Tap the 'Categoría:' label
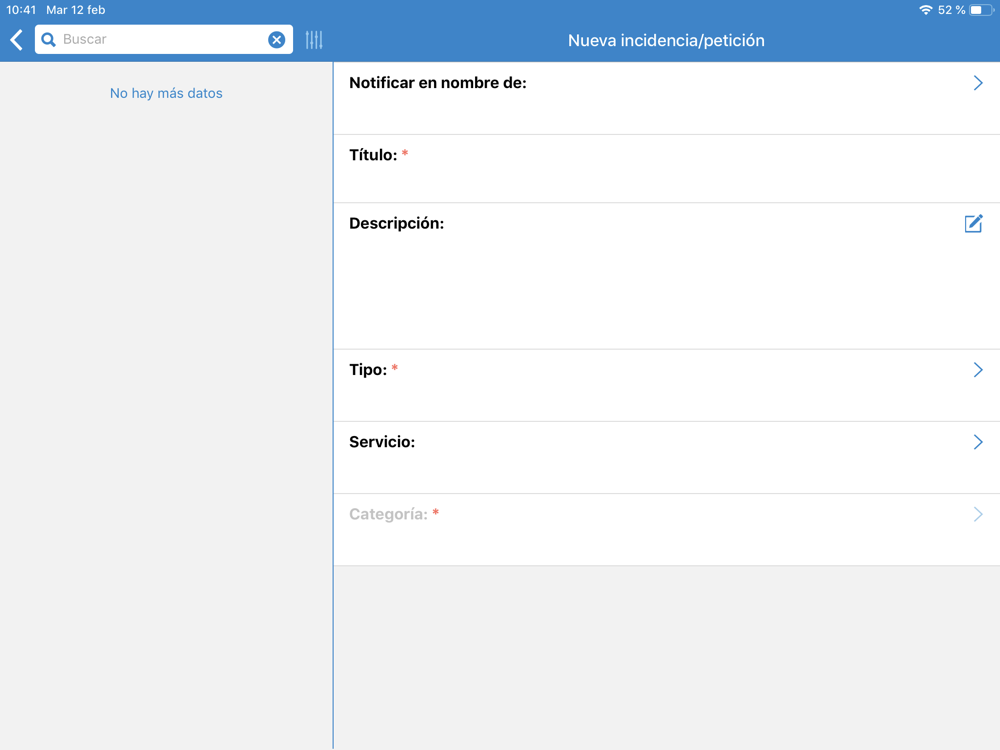 pos(388,514)
